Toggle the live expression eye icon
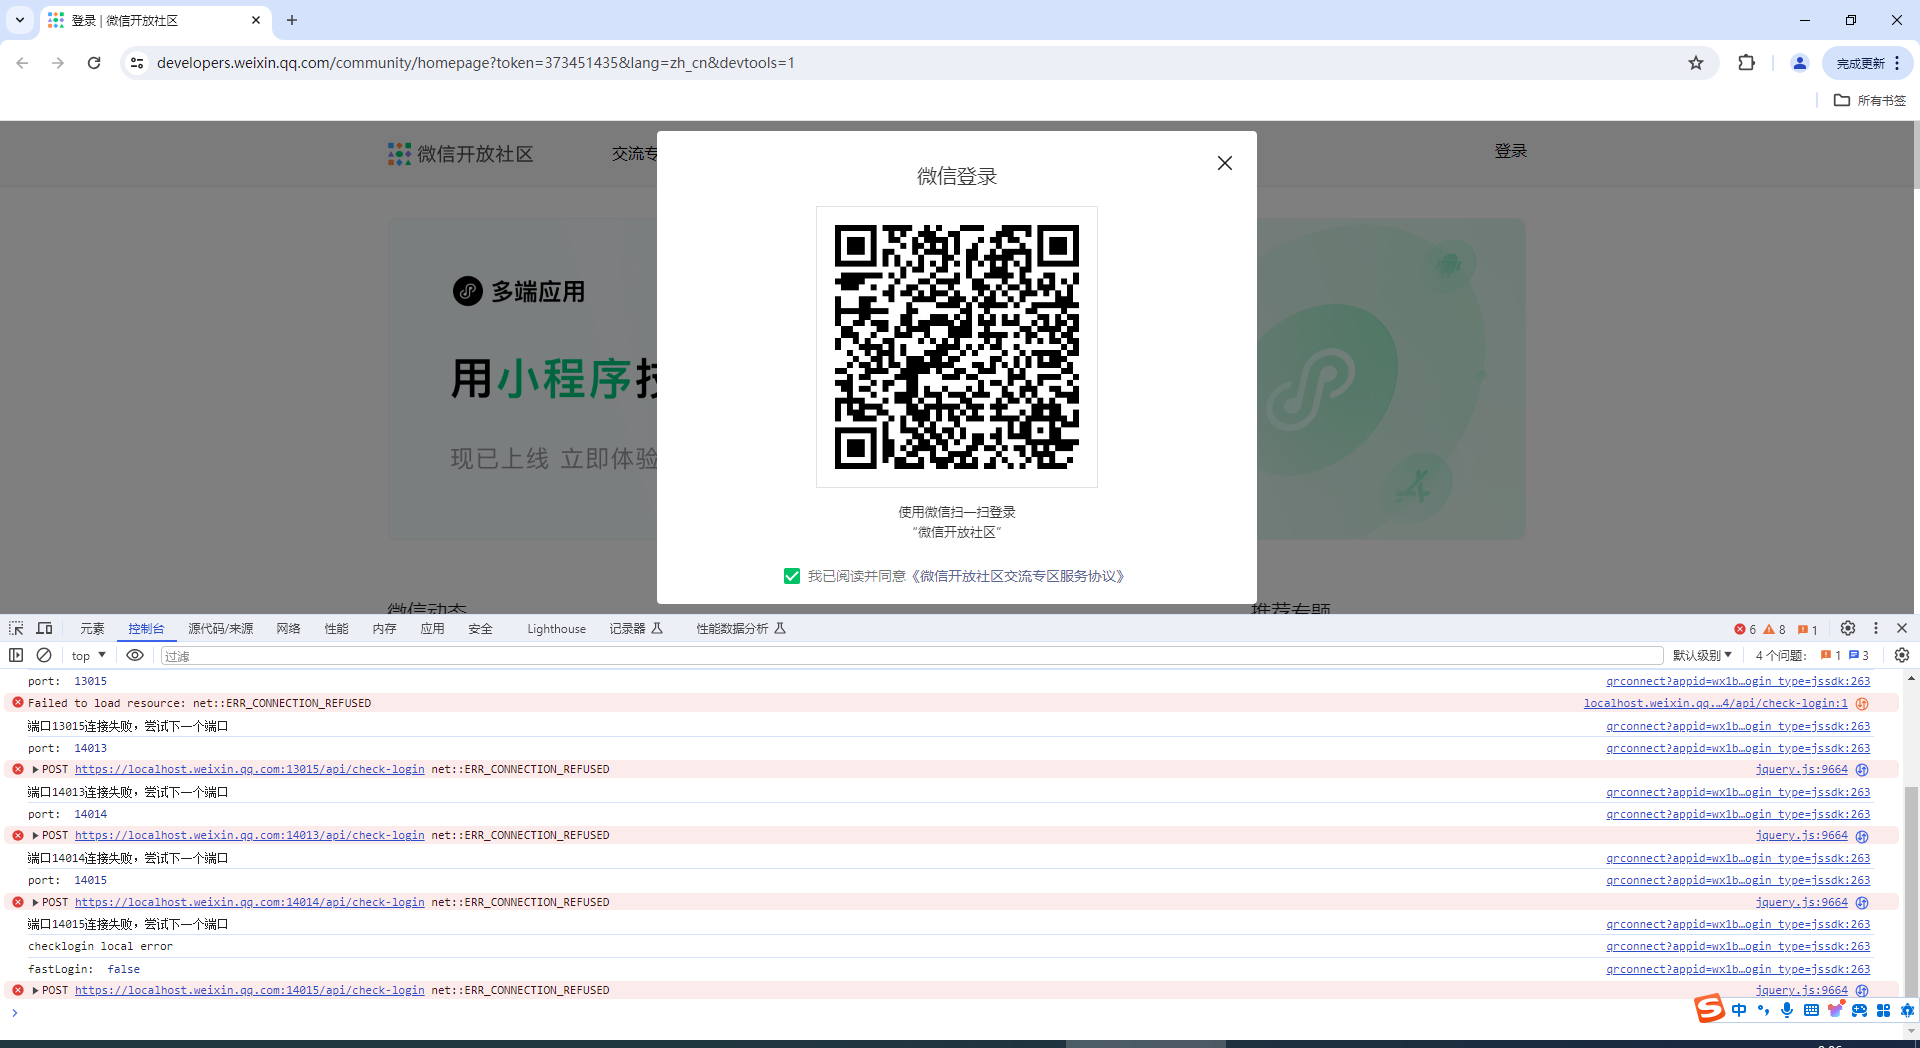Viewport: 1920px width, 1048px height. tap(135, 655)
